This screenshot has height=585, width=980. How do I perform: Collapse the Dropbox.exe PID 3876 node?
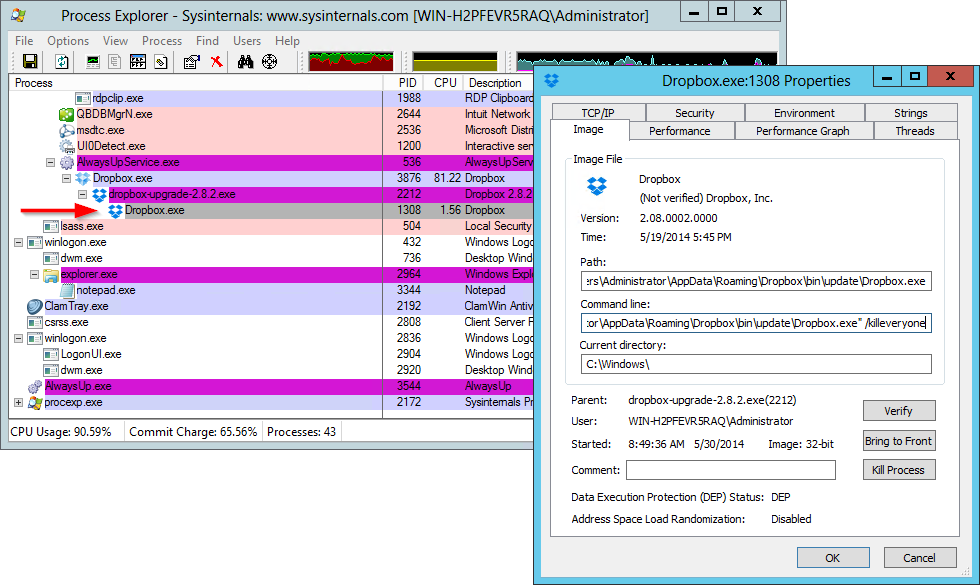(66, 179)
